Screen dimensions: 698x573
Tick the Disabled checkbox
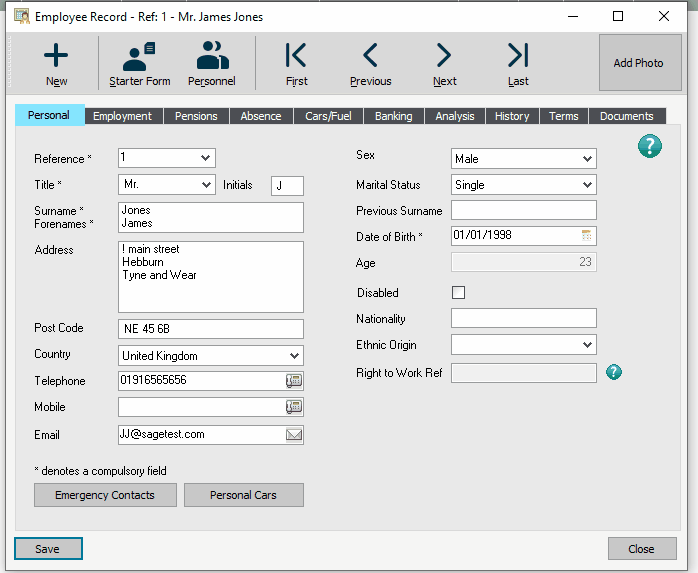coord(459,293)
